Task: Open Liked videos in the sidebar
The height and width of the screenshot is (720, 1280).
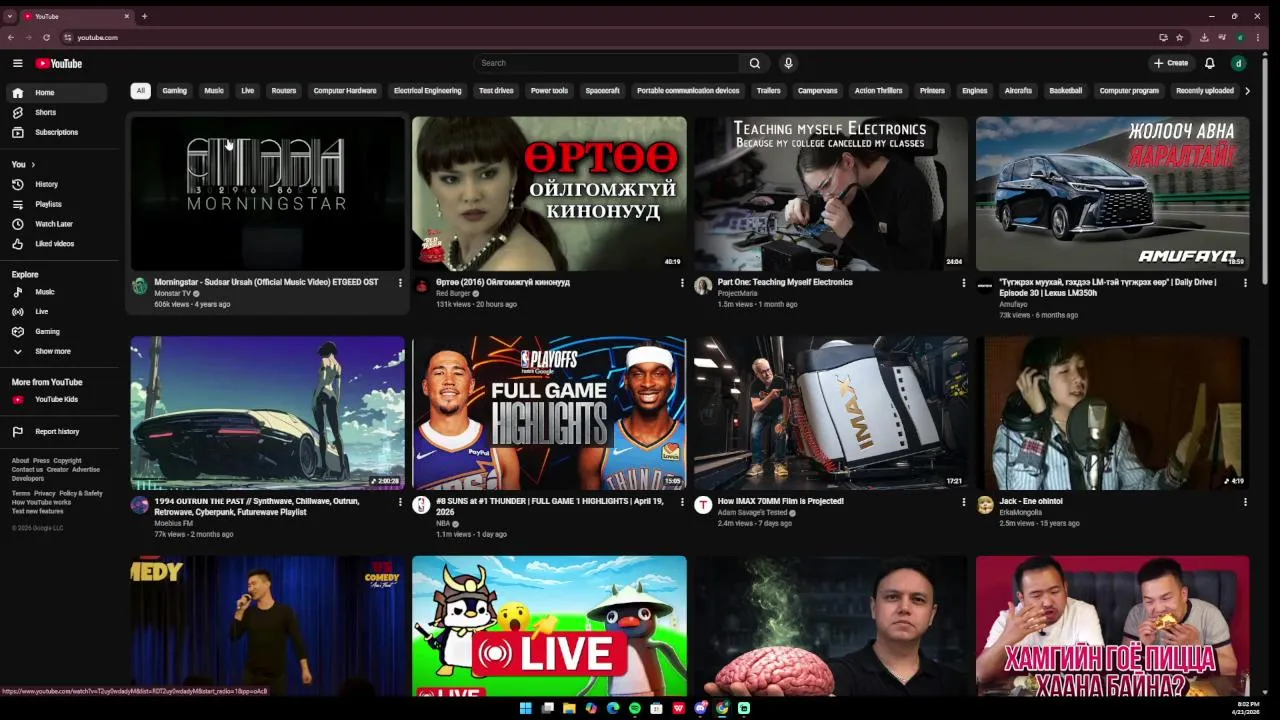Action: (x=56, y=244)
